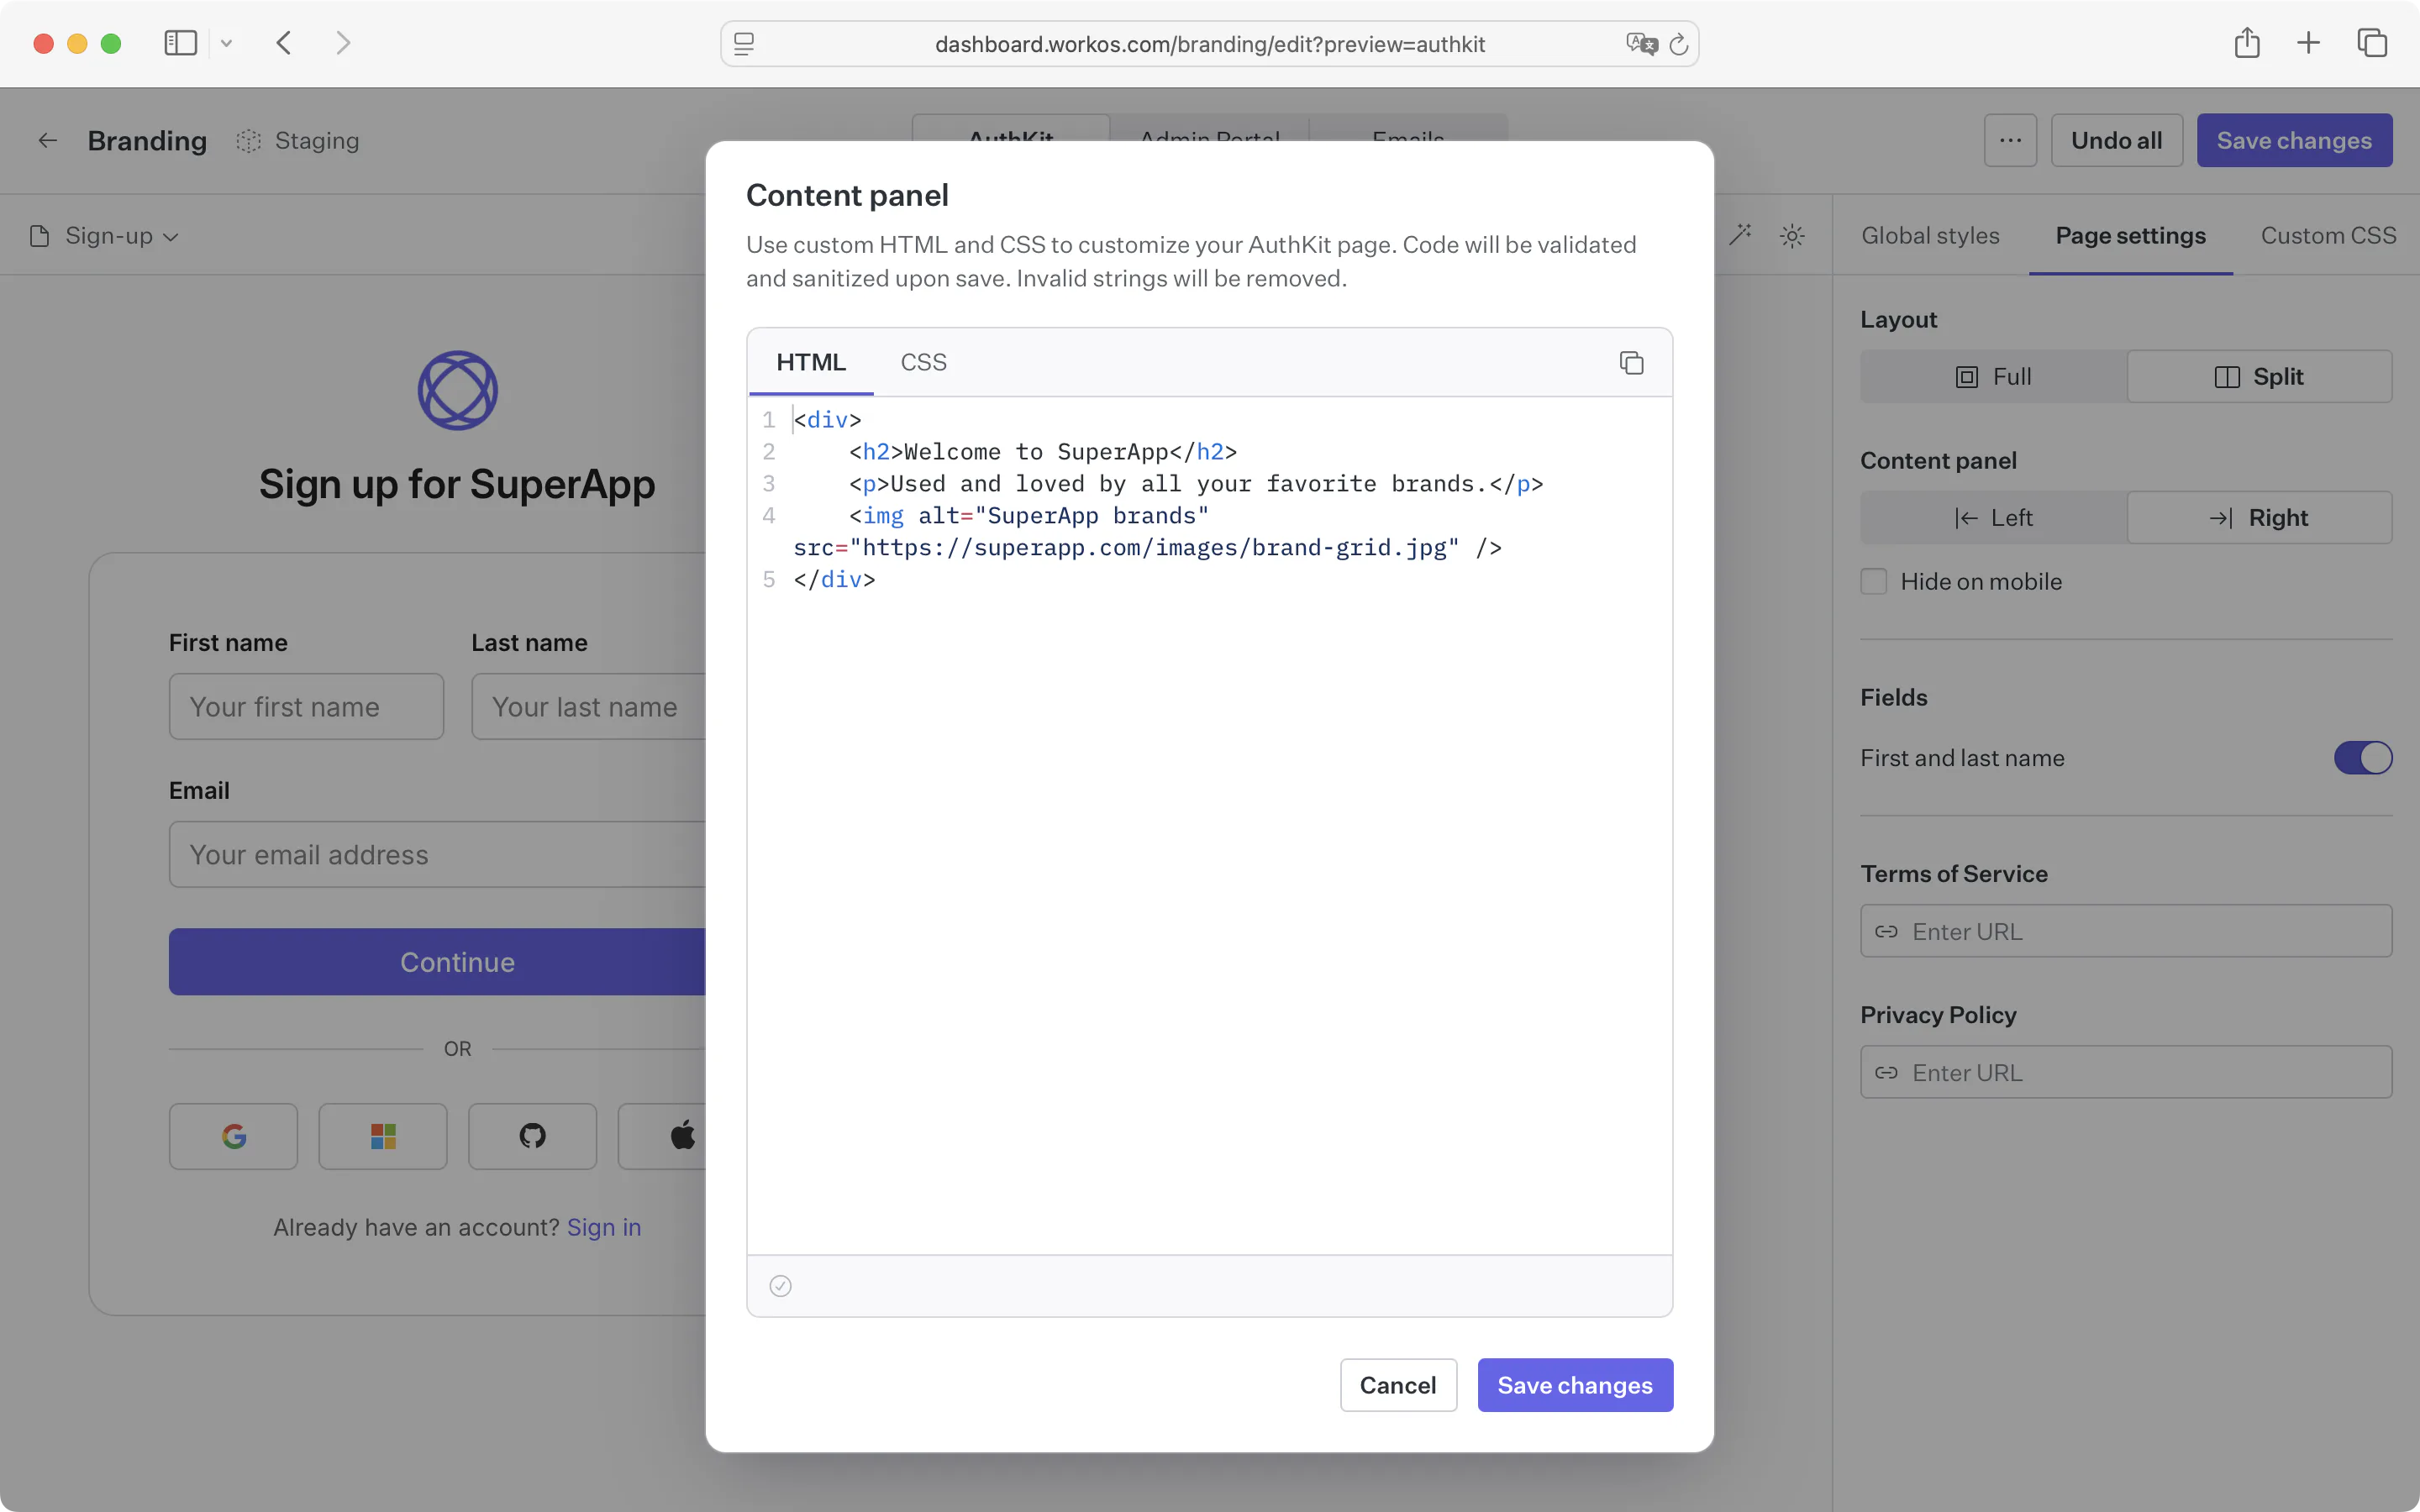Screen dimensions: 2420x1512
Task: Click the Apple sign-in icon button
Action: [x=662, y=1136]
